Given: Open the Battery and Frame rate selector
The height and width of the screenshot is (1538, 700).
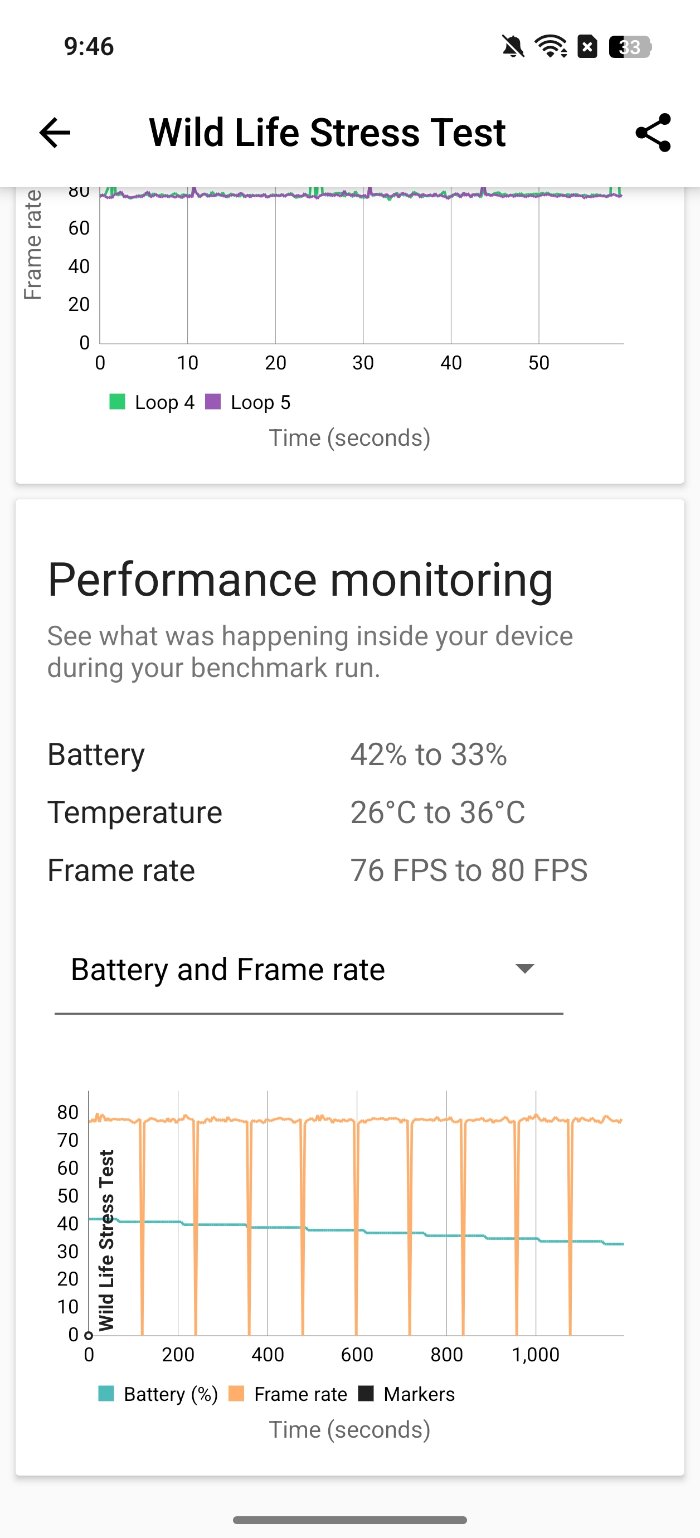Looking at the screenshot, I should pos(228,970).
